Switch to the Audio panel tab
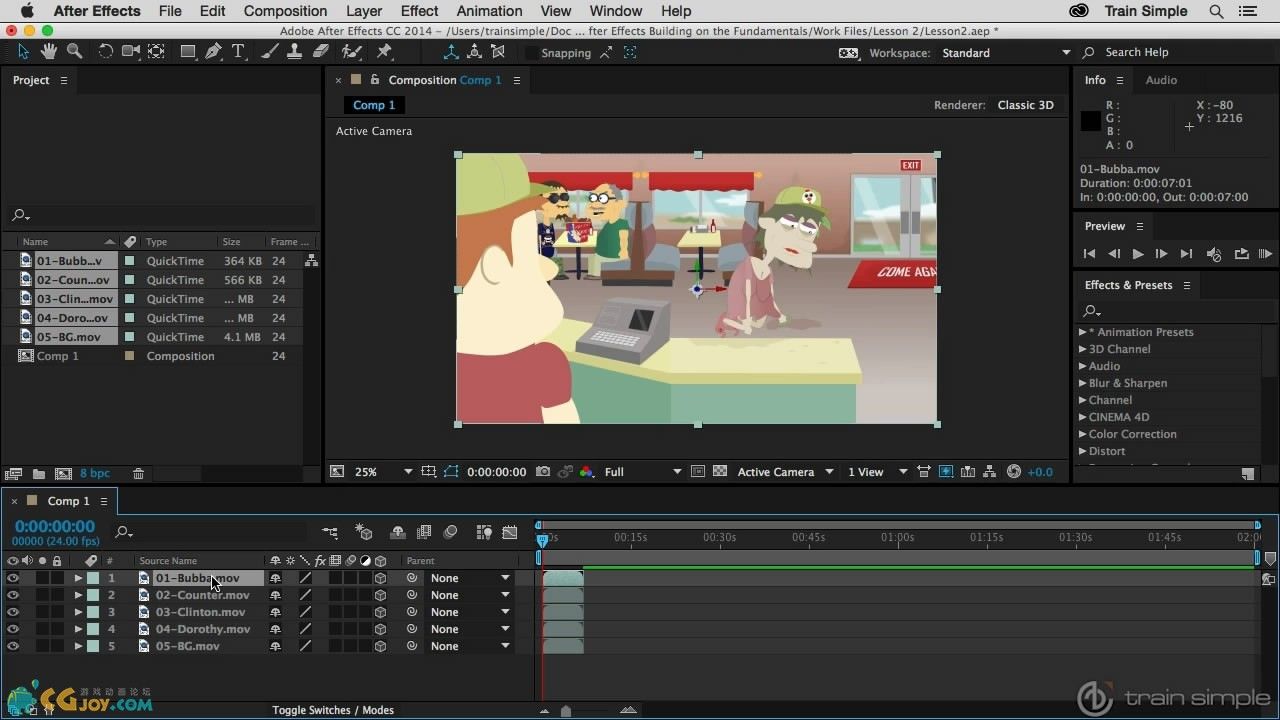The width and height of the screenshot is (1280, 720). point(1161,80)
